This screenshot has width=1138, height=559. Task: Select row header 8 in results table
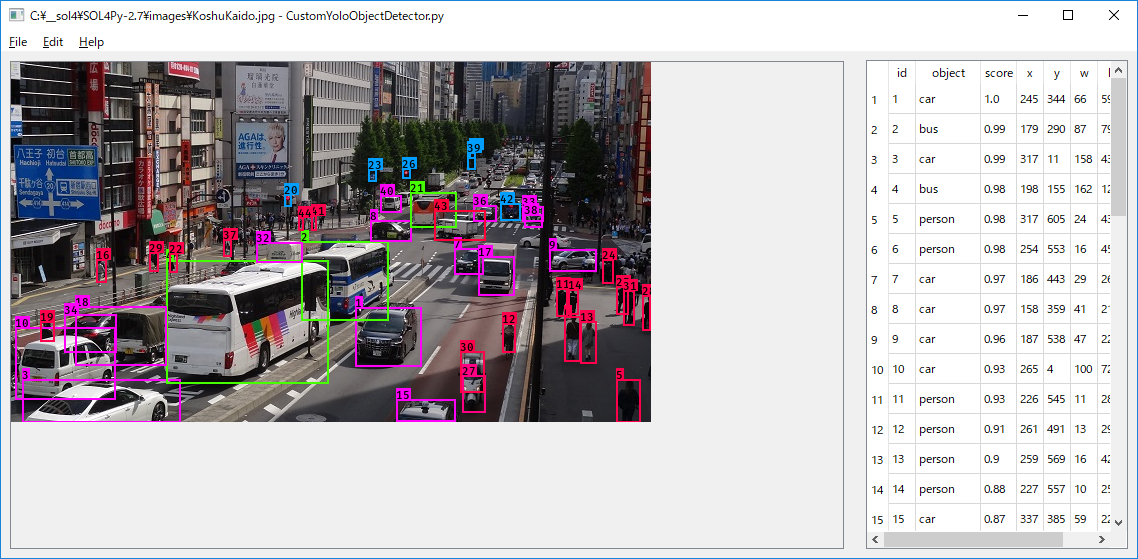coord(877,309)
